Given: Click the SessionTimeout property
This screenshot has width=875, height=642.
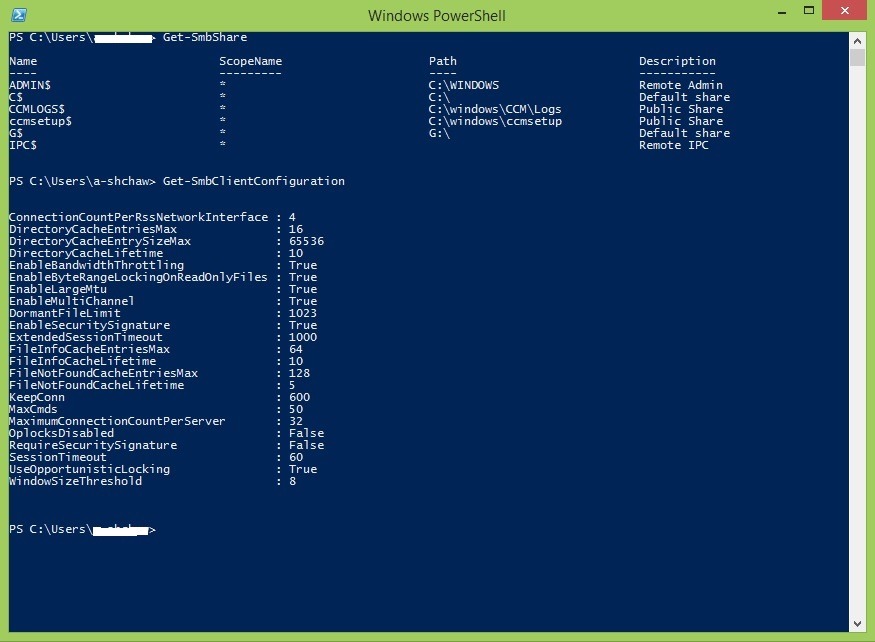Looking at the screenshot, I should (x=58, y=457).
